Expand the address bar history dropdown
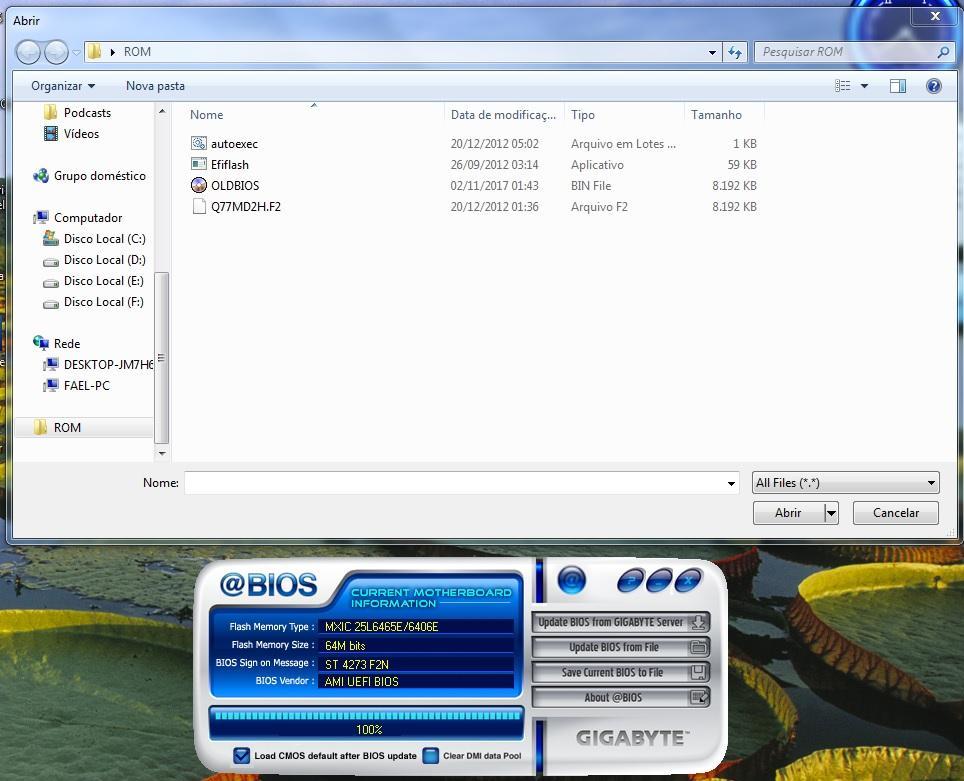 point(712,52)
